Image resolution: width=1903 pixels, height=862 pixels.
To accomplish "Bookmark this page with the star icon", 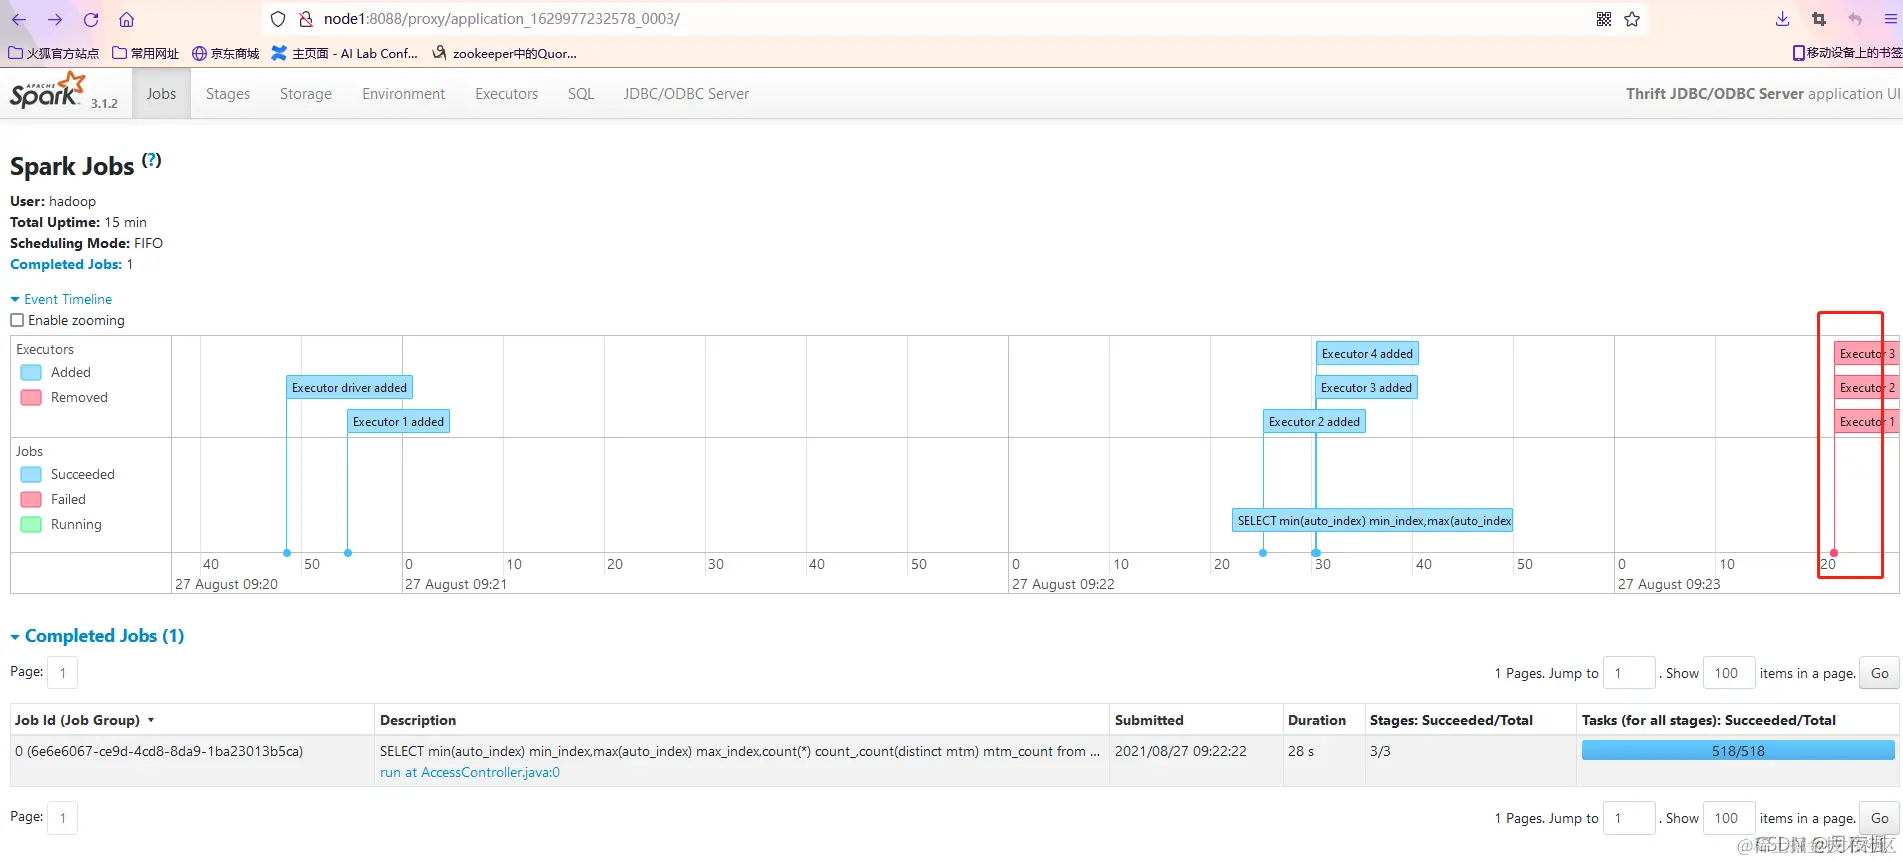I will [x=1632, y=19].
